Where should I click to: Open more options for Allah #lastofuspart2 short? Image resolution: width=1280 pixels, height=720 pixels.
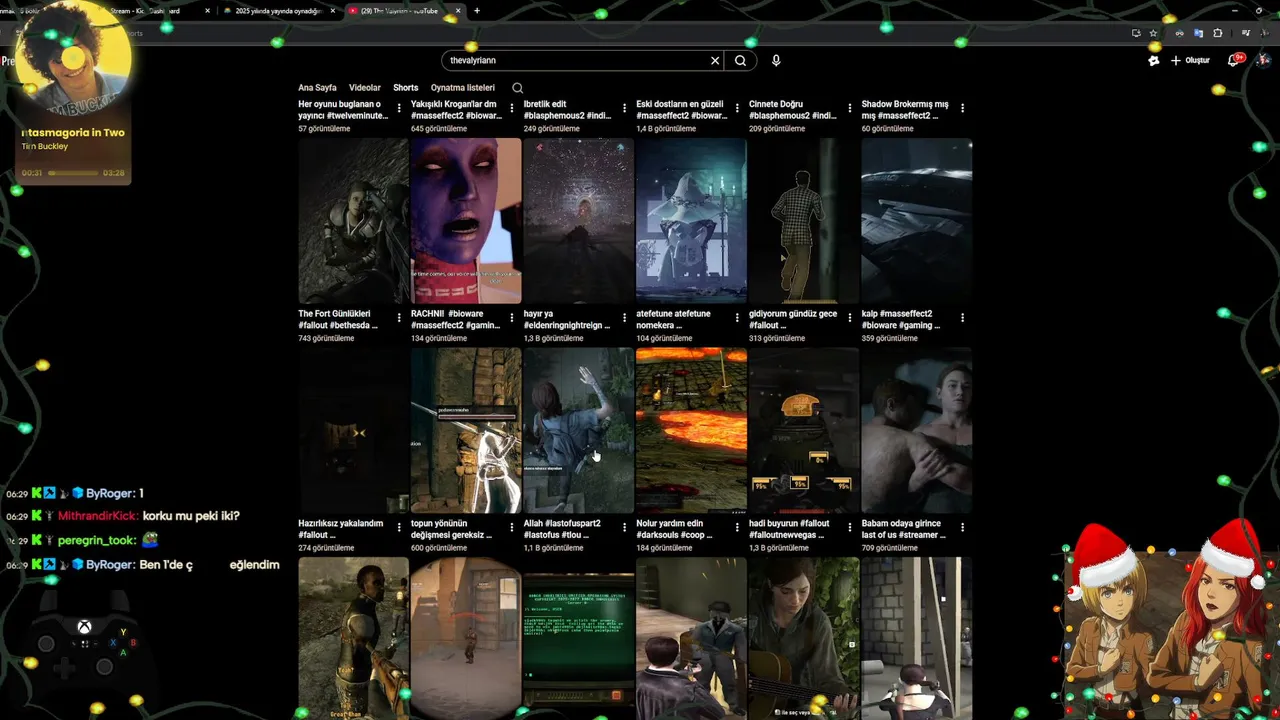624,528
